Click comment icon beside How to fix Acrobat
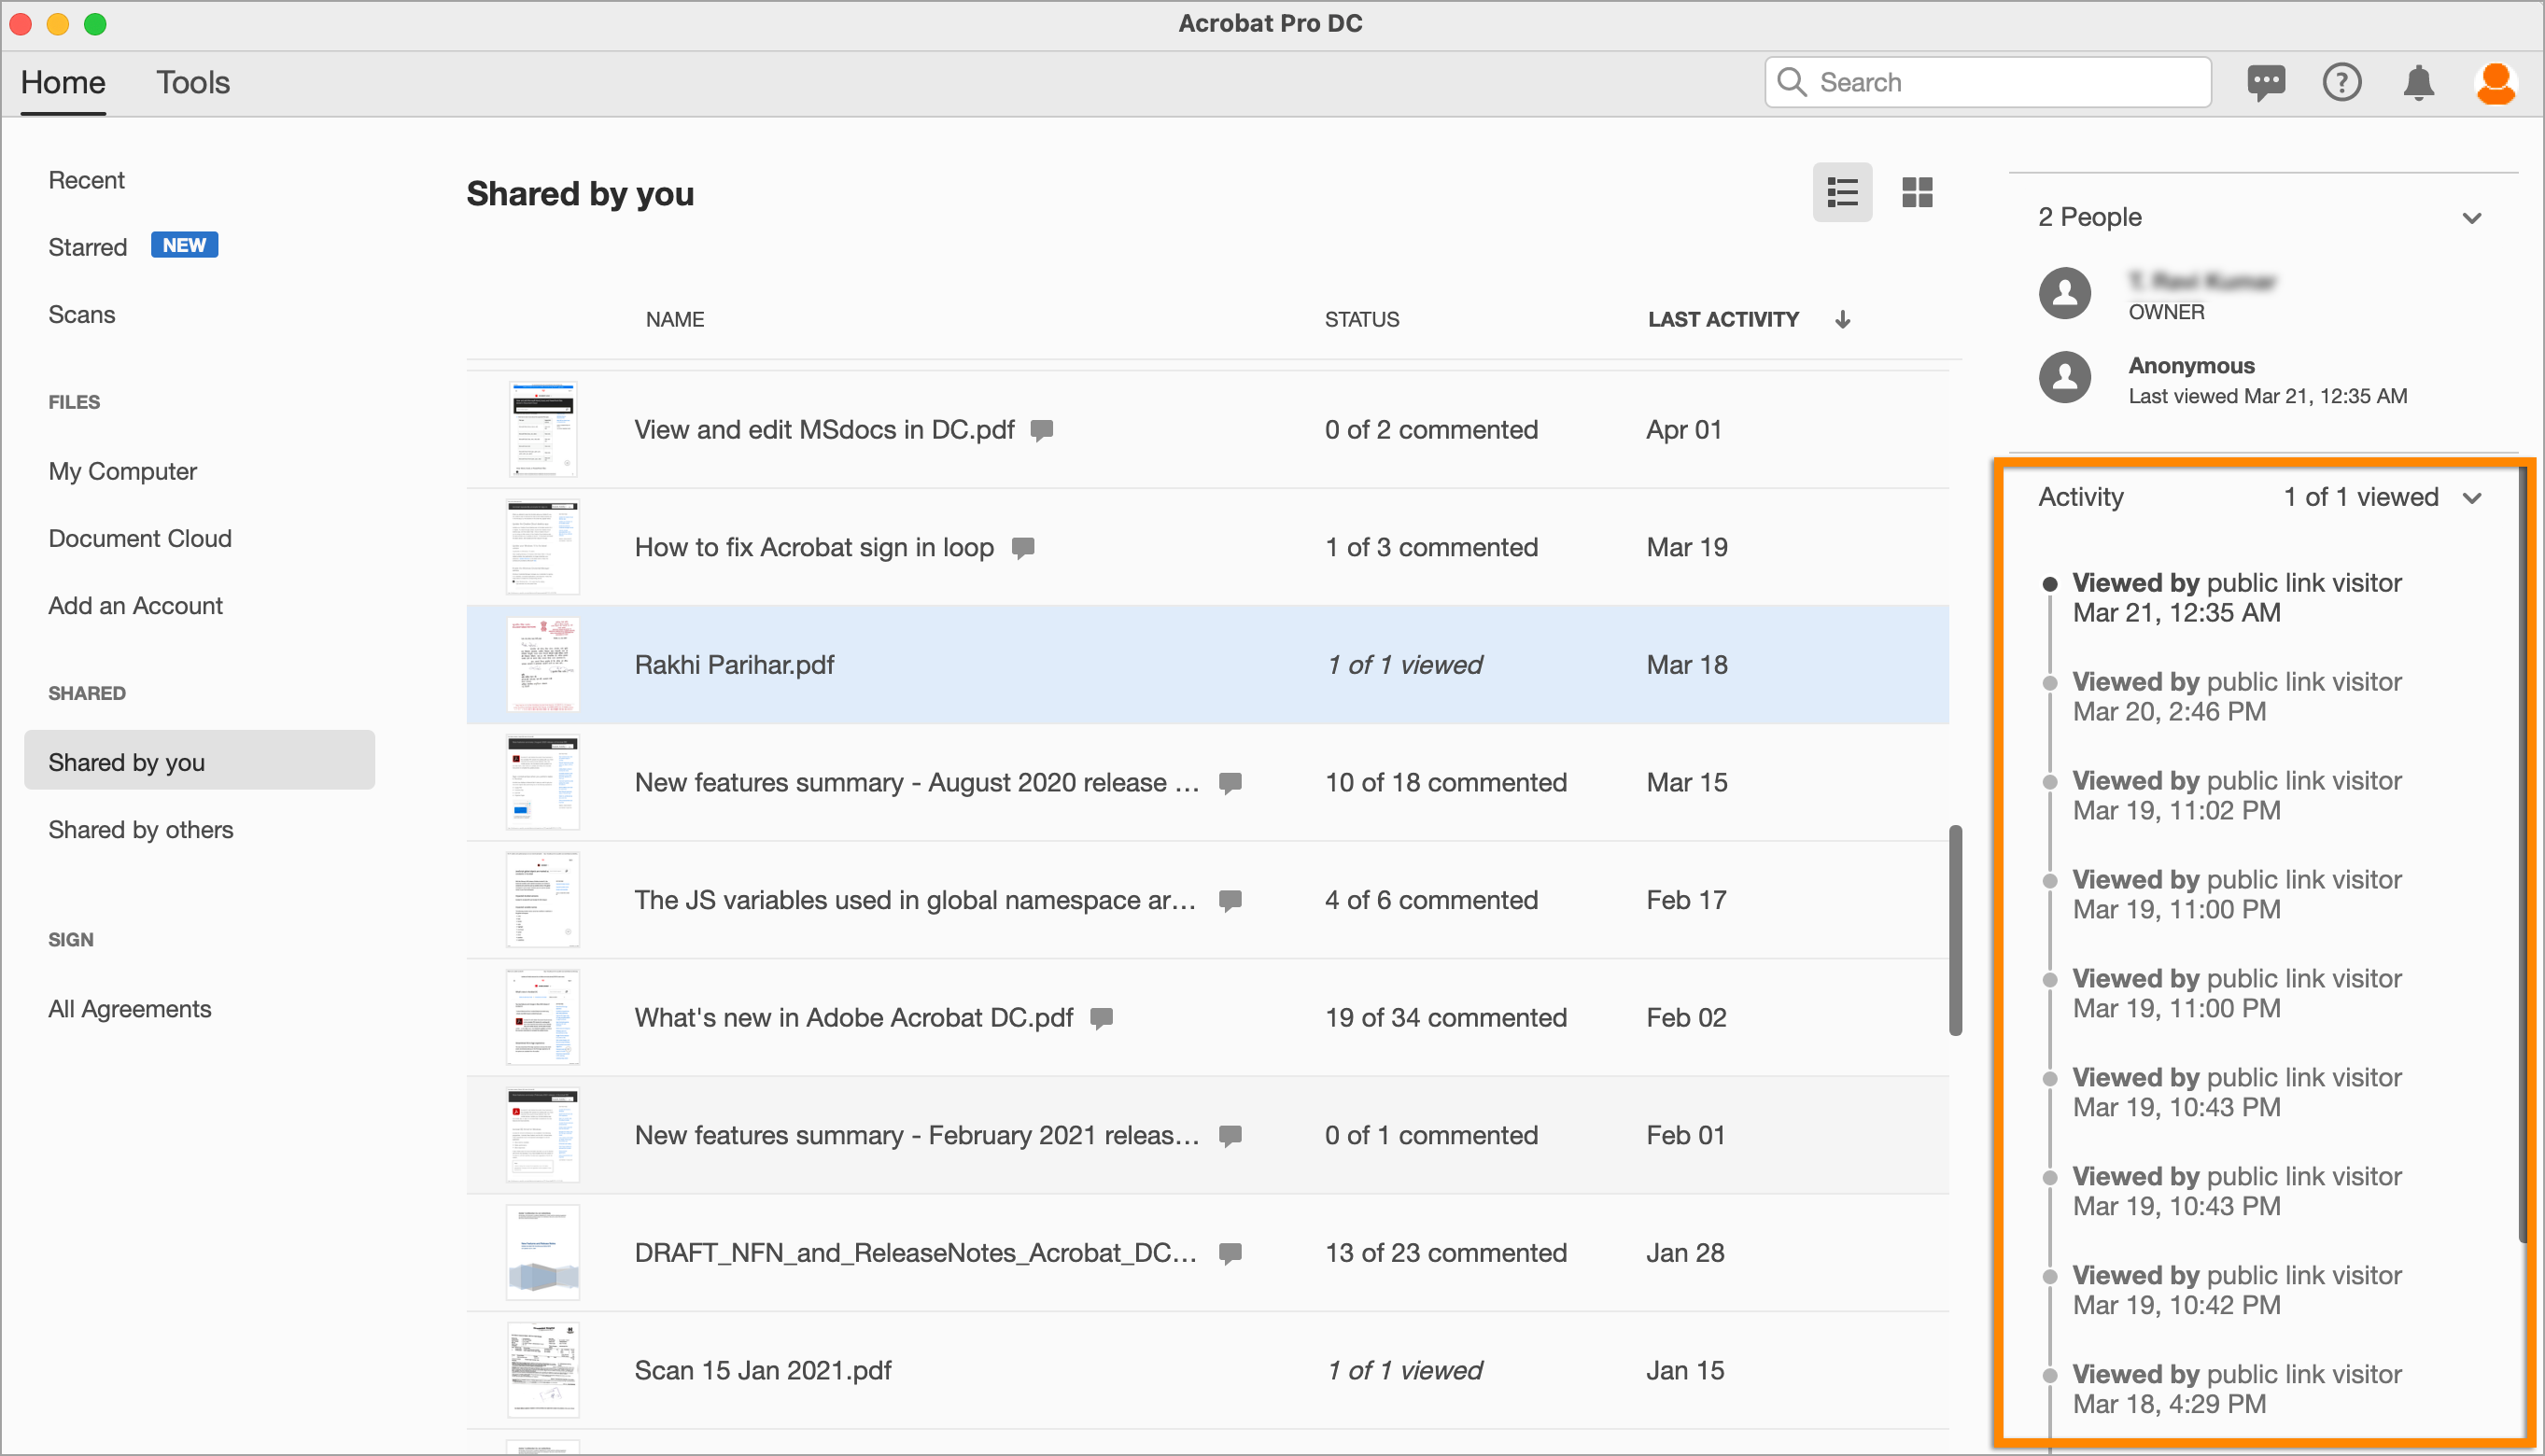The image size is (2545, 1456). click(x=1023, y=548)
